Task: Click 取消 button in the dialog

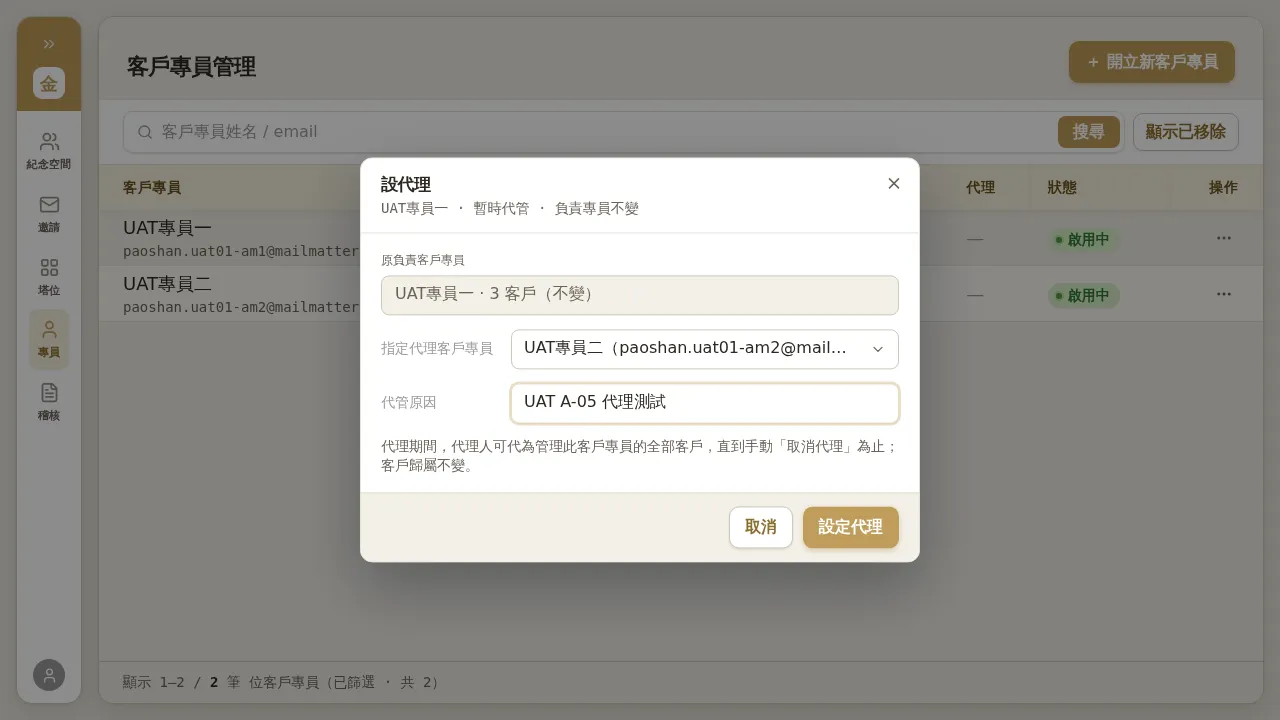Action: point(761,527)
